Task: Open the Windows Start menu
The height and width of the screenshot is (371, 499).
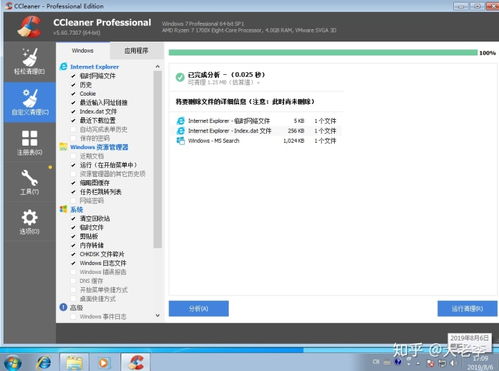Action: [13, 363]
